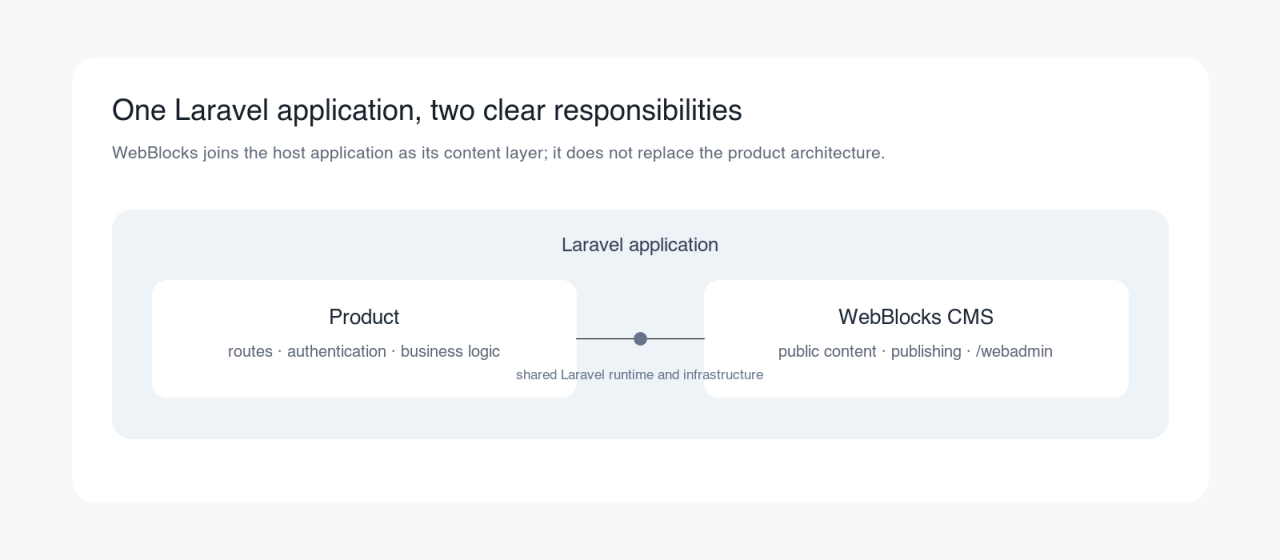Click the subtitle beginning 'WebBlocks joins the host application'
Image resolution: width=1280 pixels, height=560 pixels.
coord(498,153)
